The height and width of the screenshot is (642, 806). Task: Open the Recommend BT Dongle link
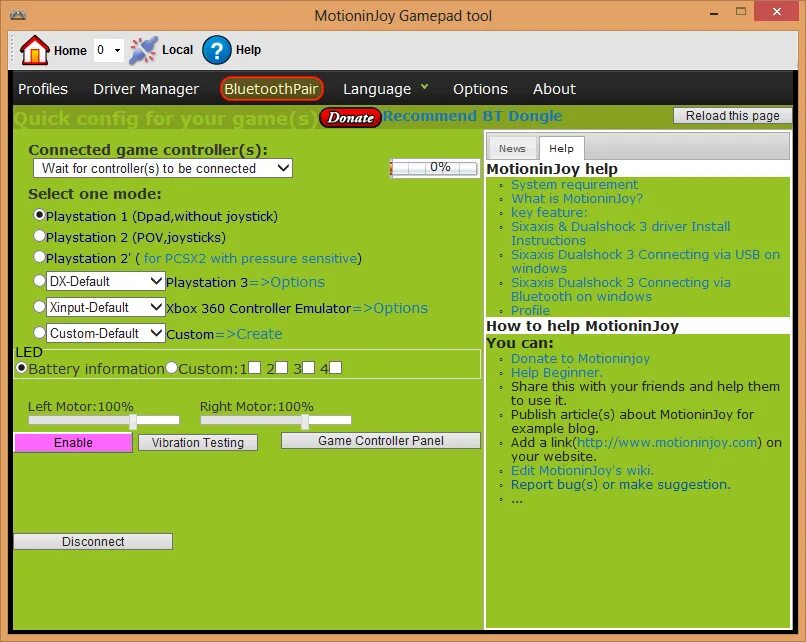(472, 116)
